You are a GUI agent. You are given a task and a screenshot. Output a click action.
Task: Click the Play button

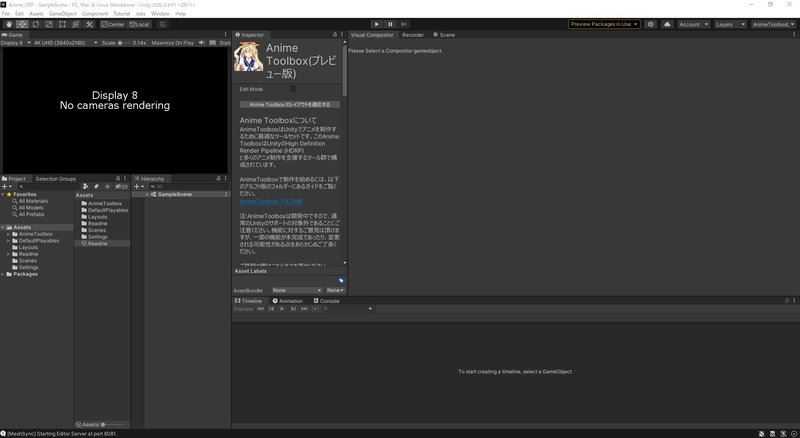(x=377, y=24)
